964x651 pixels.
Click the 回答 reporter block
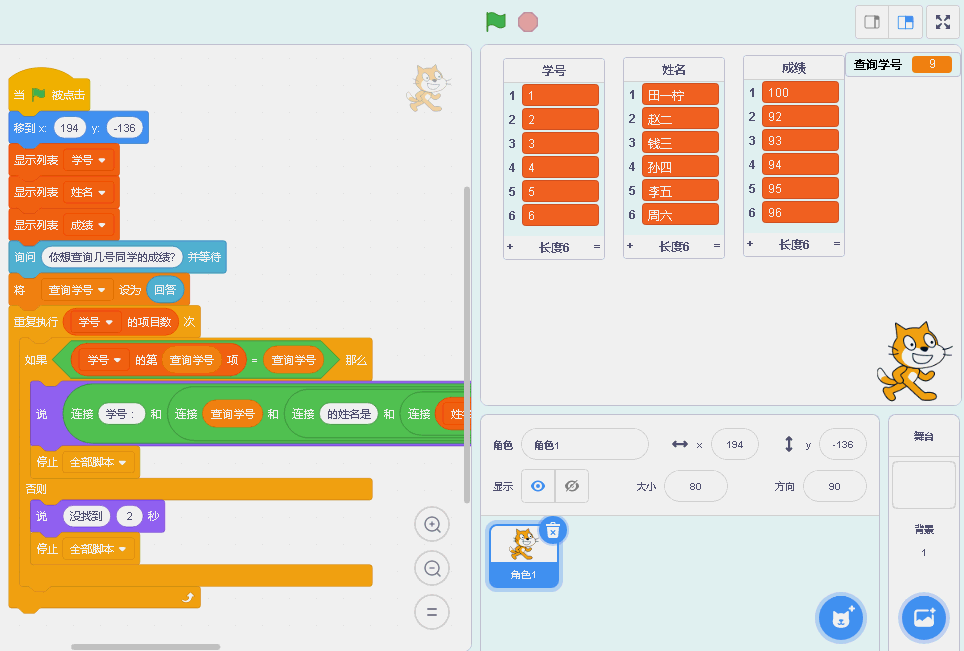point(165,290)
